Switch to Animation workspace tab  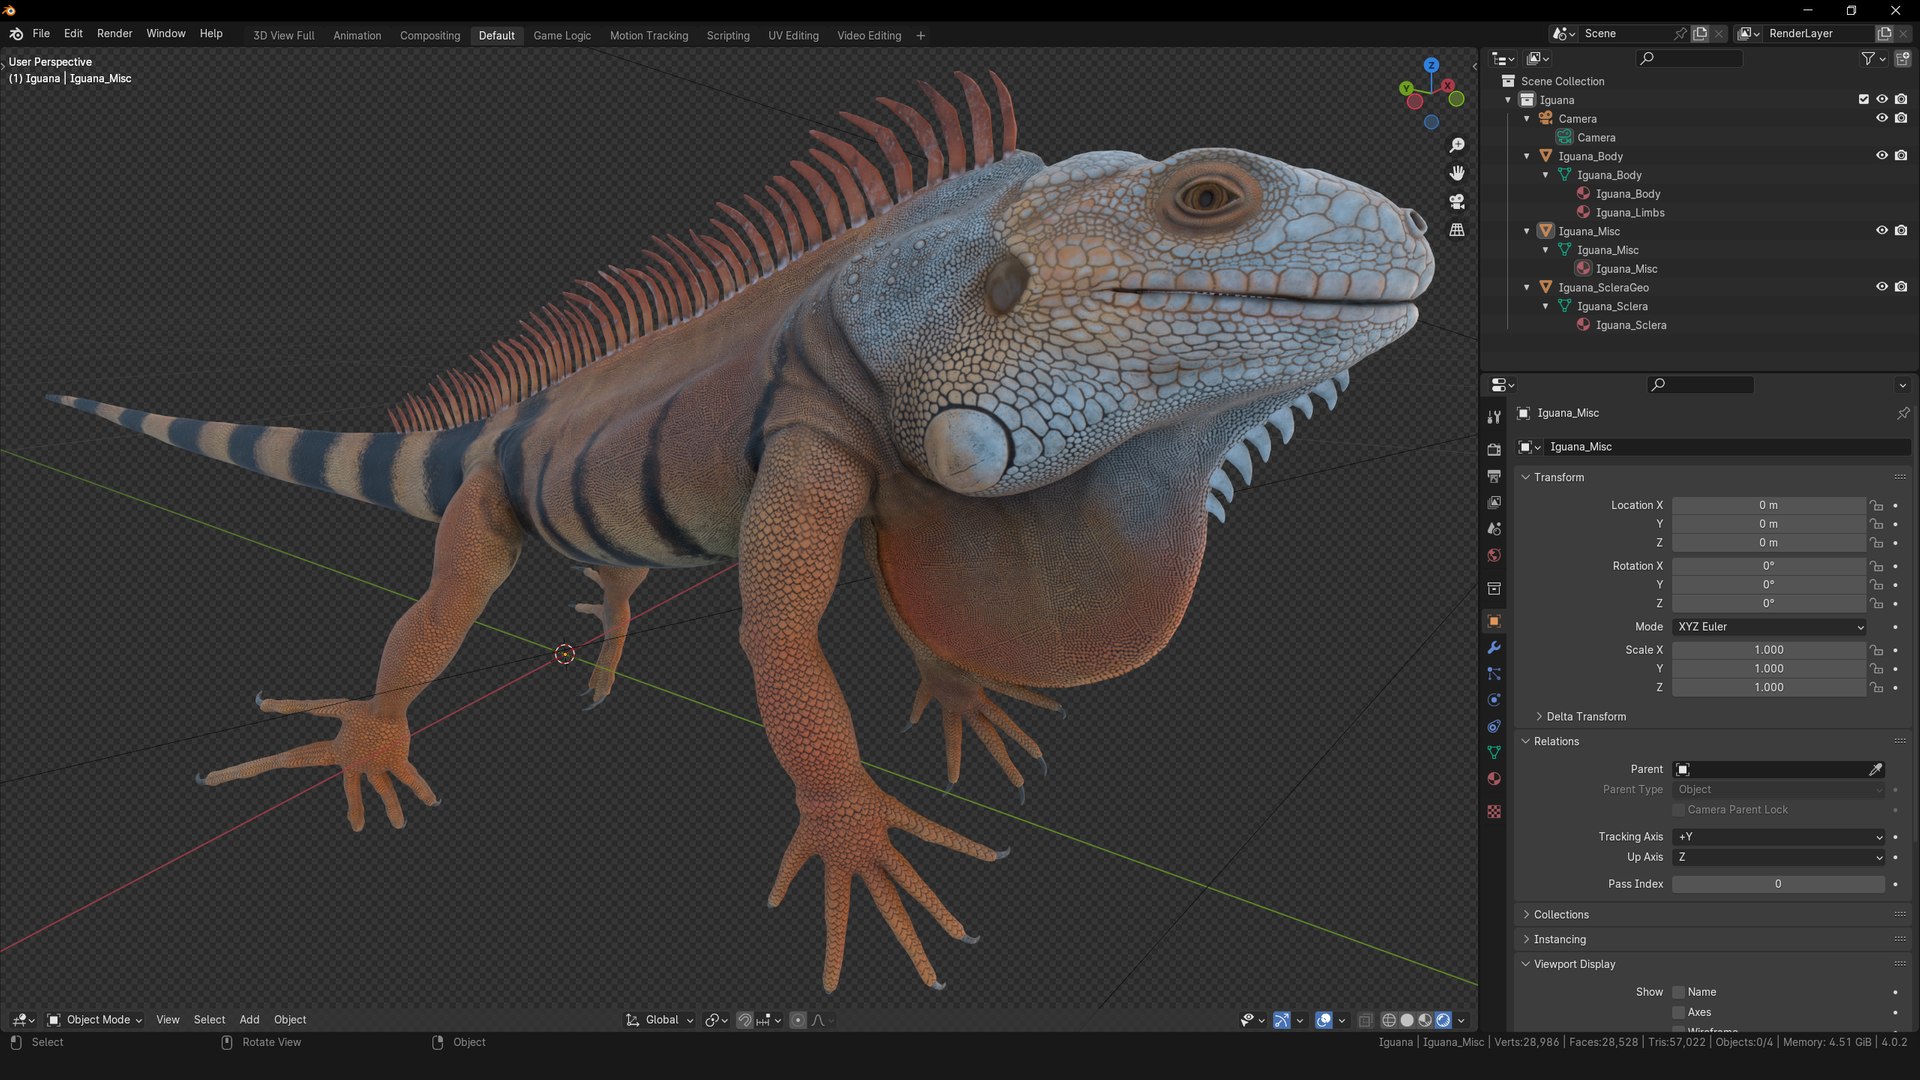point(357,35)
